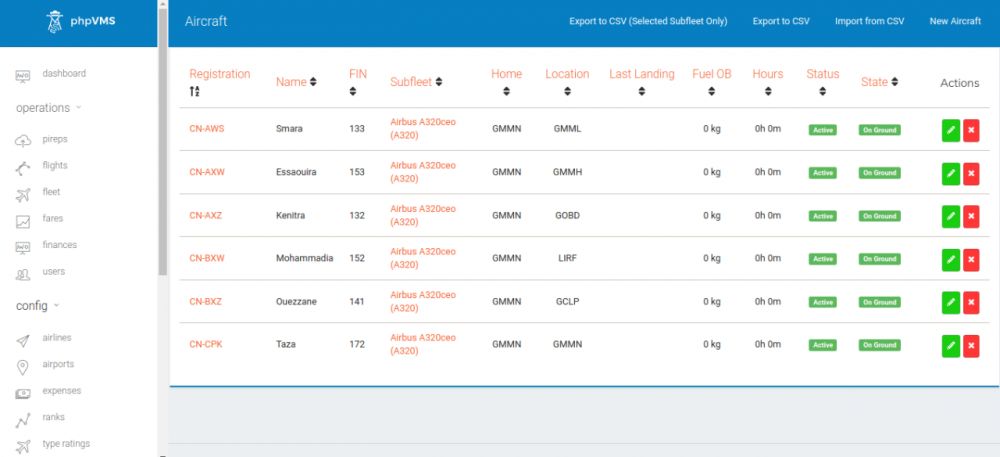Click the airports pin icon in sidebar
Viewport: 1000px width, 457px height.
click(24, 366)
